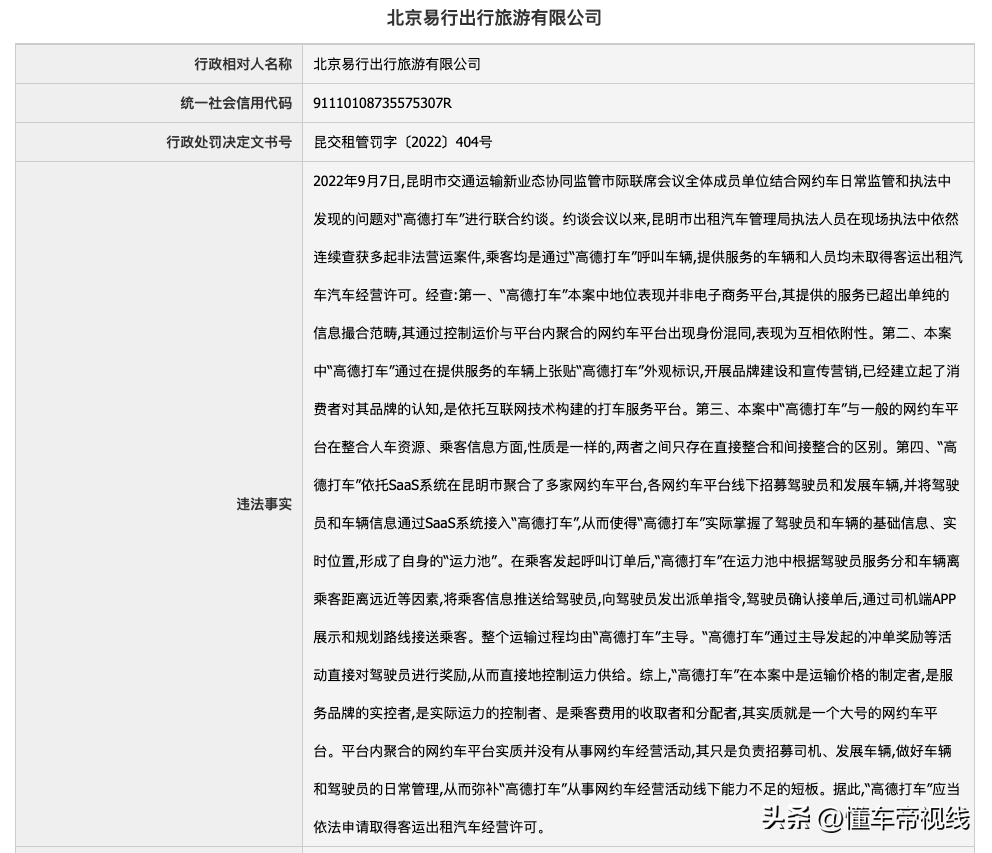Click the line starting 时位置,形成了自身的“运力池”
This screenshot has width=992, height=853.
(636, 561)
